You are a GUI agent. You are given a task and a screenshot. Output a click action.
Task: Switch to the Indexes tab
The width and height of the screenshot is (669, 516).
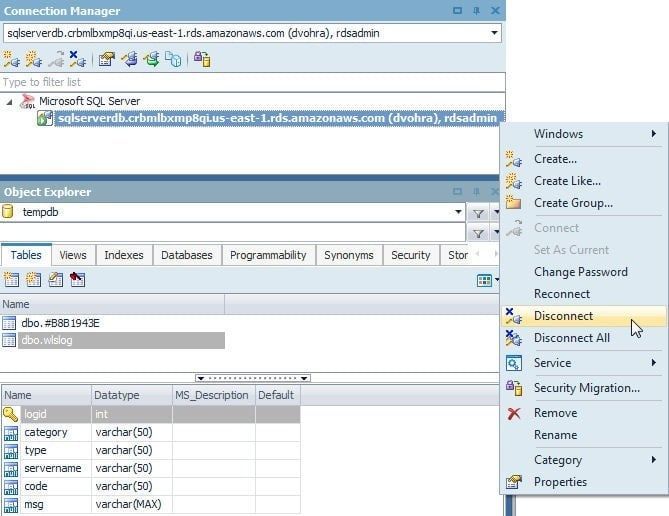pos(124,255)
